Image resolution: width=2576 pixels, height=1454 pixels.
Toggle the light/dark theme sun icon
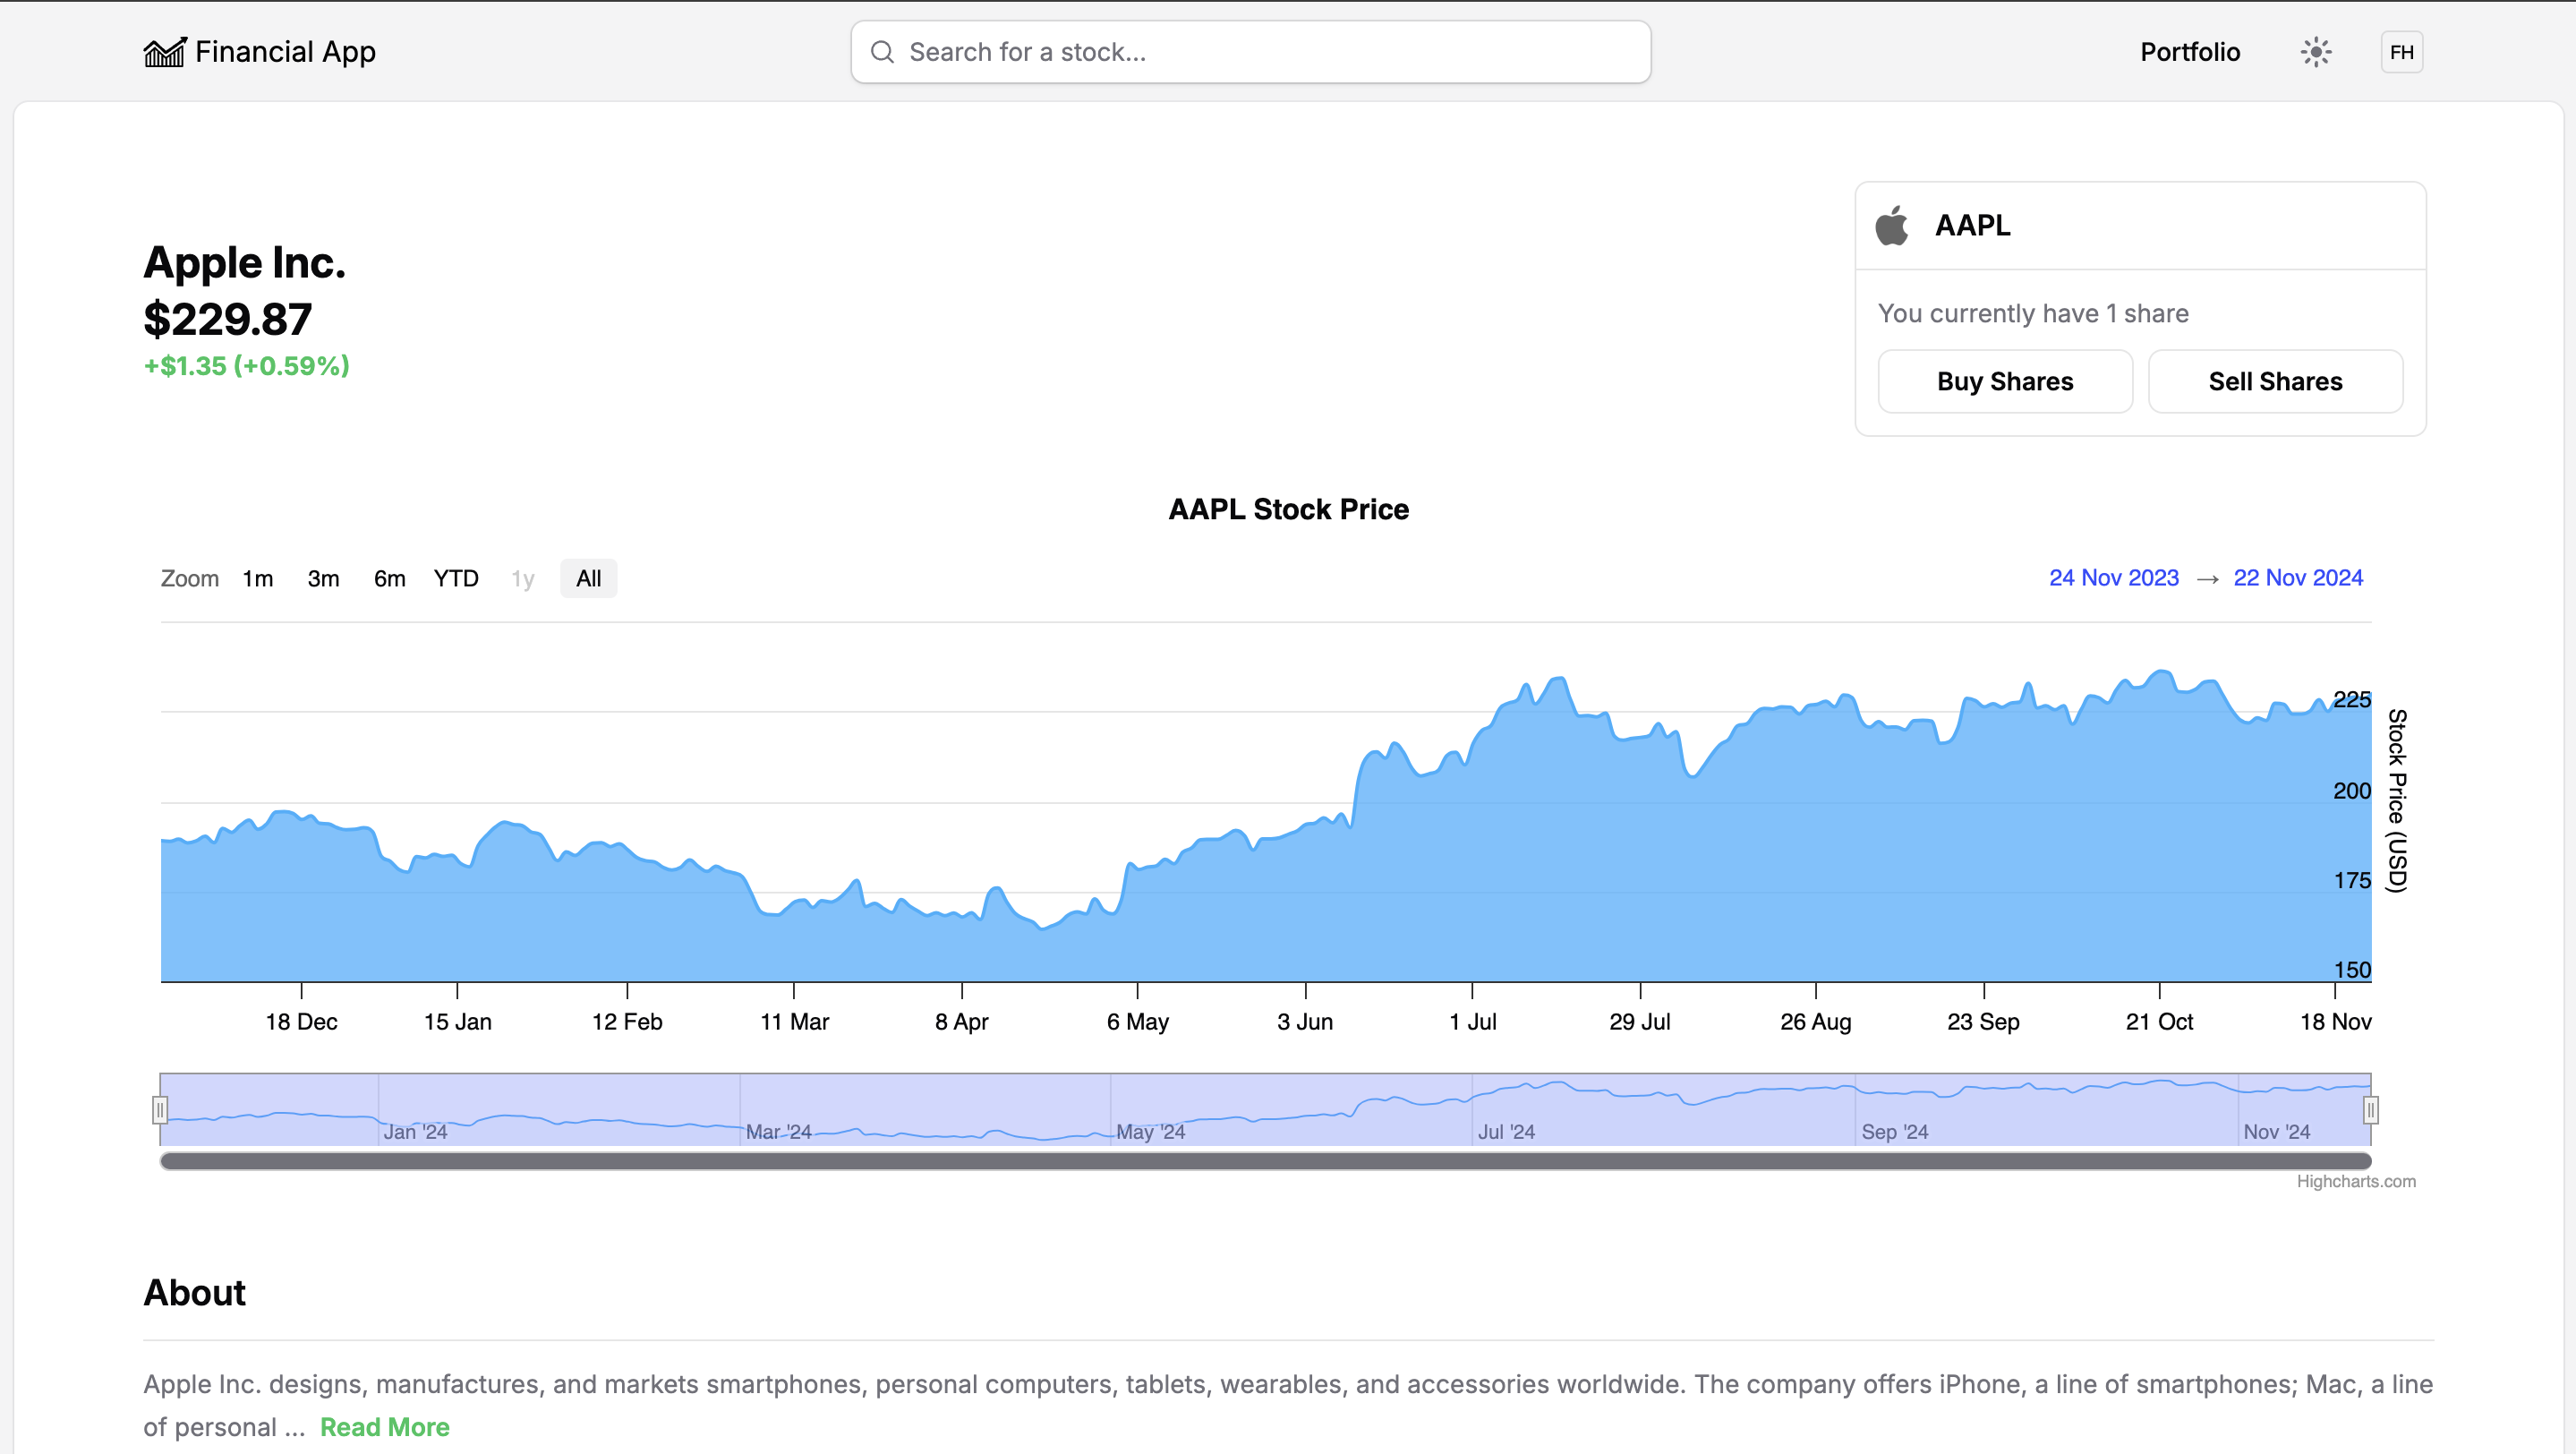(x=2316, y=52)
